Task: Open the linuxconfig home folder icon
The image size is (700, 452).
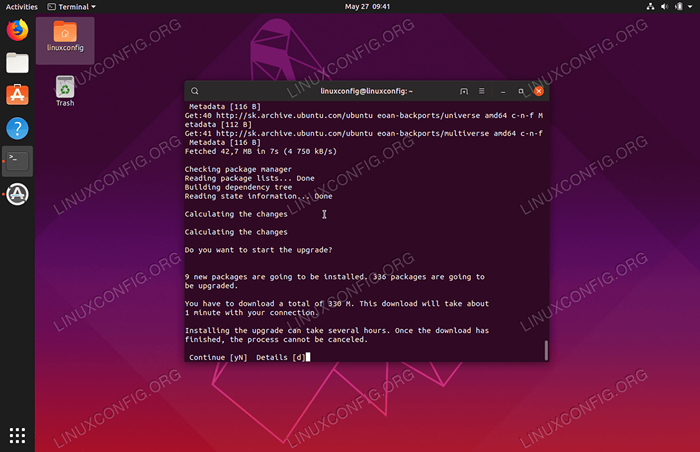Action: pos(65,38)
